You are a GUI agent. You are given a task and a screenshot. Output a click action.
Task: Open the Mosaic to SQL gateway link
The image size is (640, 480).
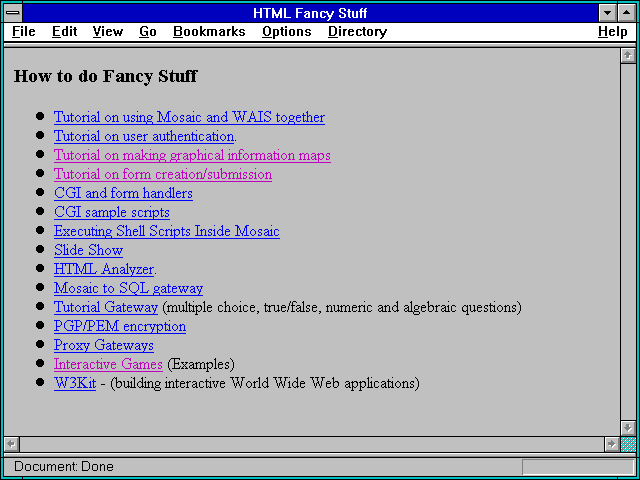(128, 288)
